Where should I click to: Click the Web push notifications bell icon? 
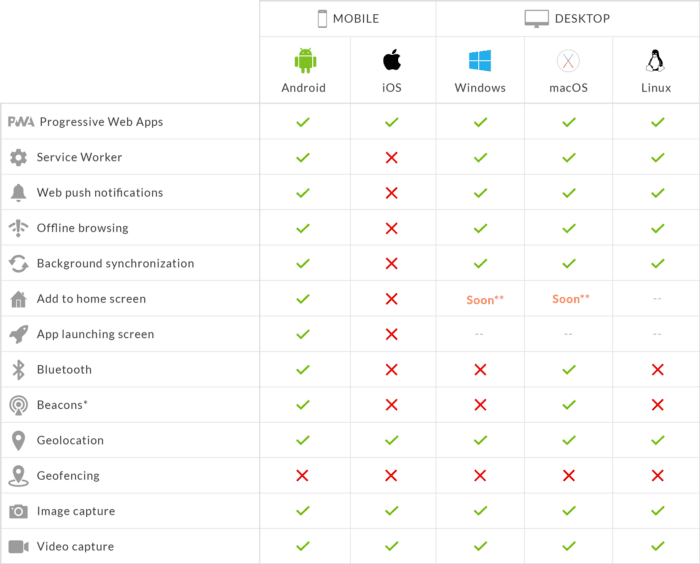tap(18, 193)
